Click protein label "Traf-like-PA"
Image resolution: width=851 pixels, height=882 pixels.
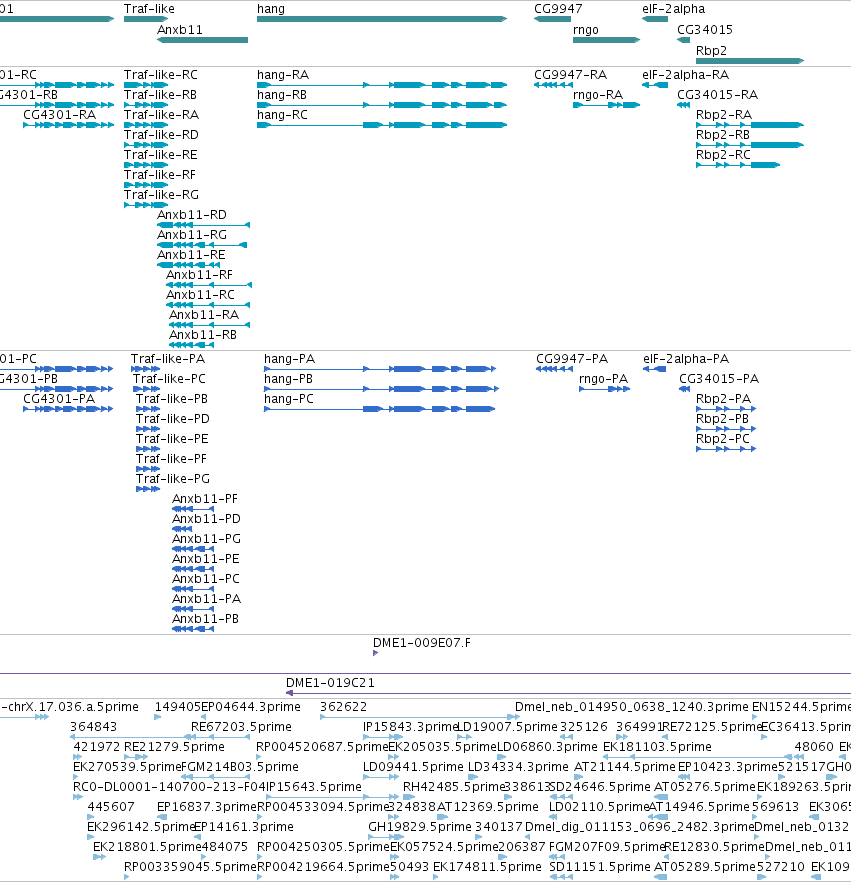coord(168,359)
